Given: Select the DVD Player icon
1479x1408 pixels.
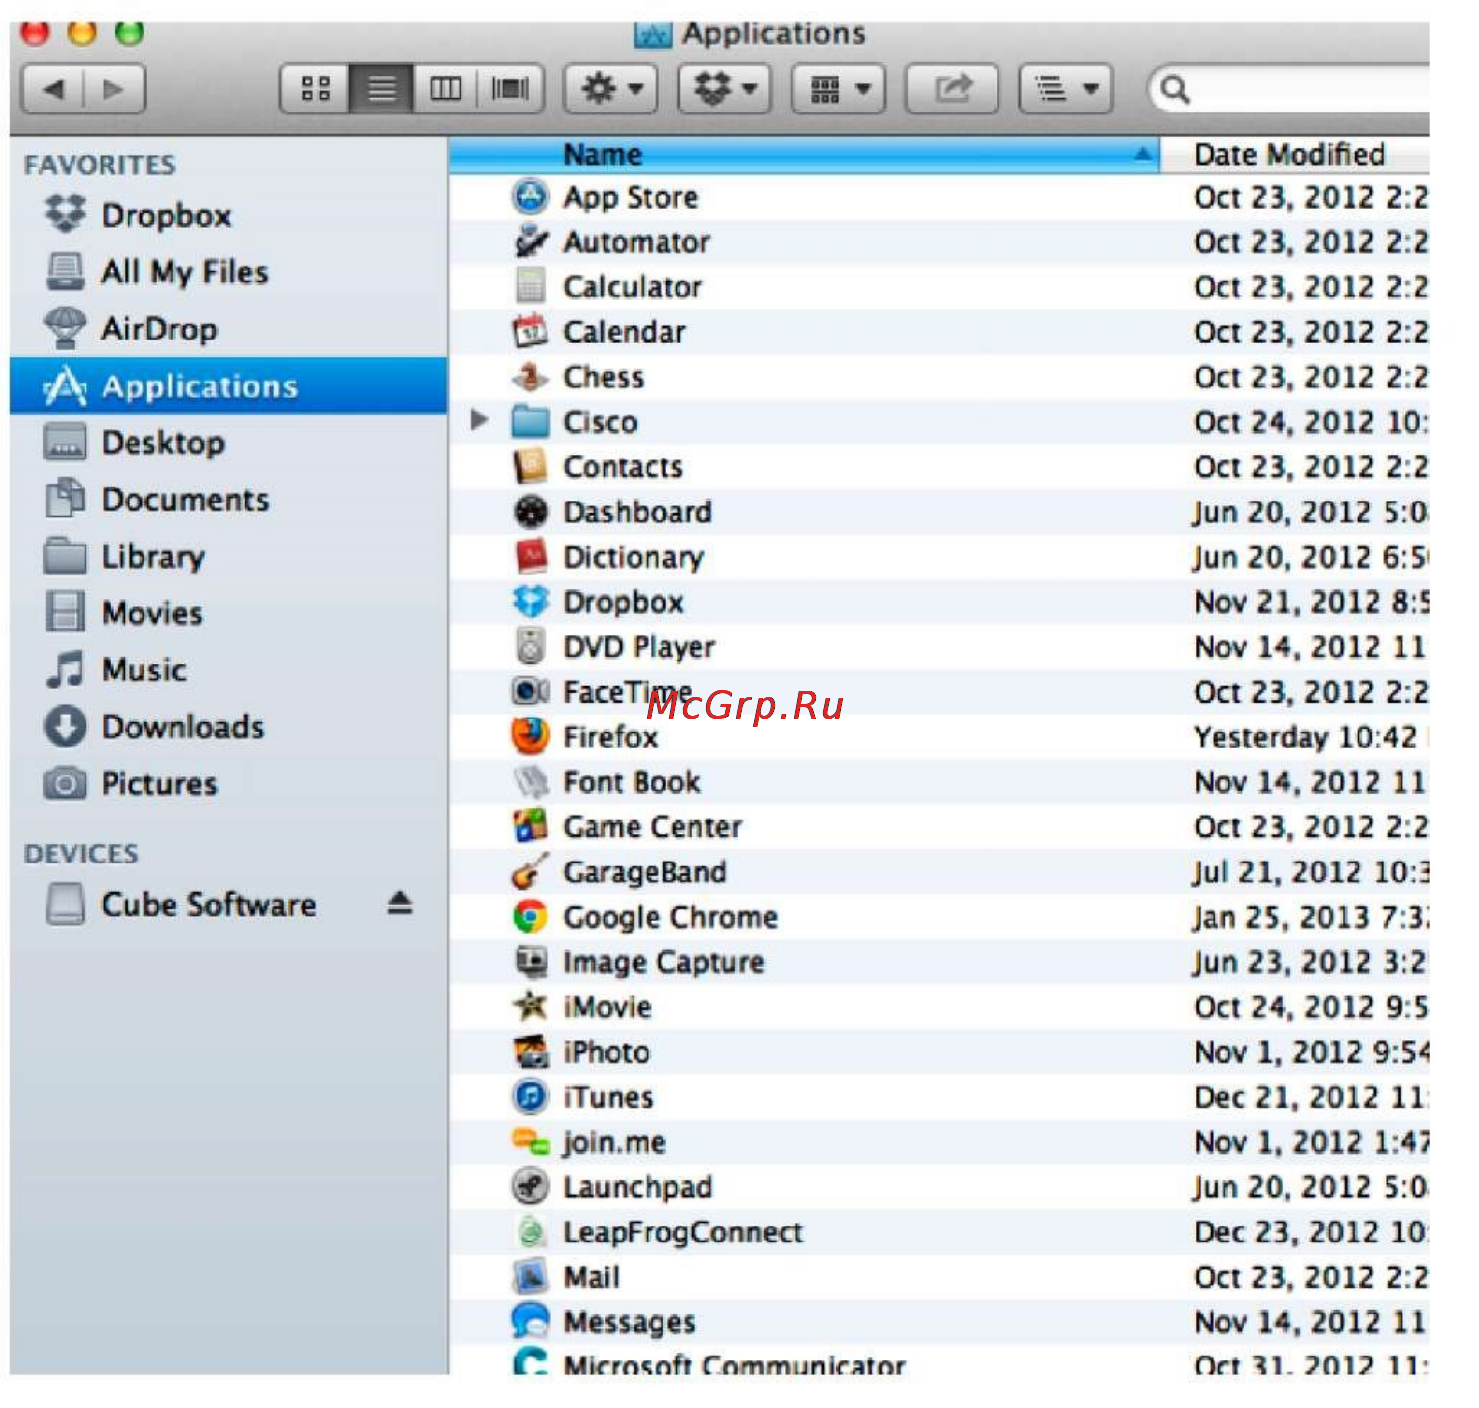Looking at the screenshot, I should point(530,646).
